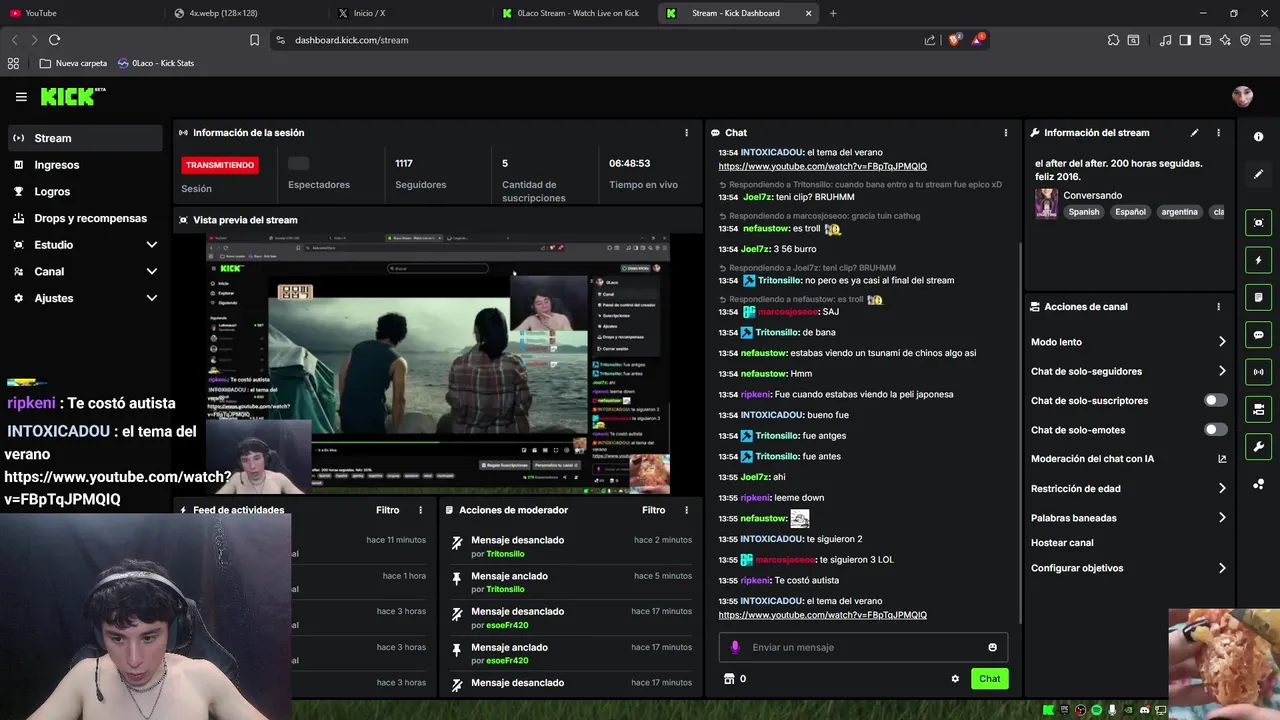1280x720 pixels.
Task: Open the profile avatar menu
Action: pos(1242,96)
